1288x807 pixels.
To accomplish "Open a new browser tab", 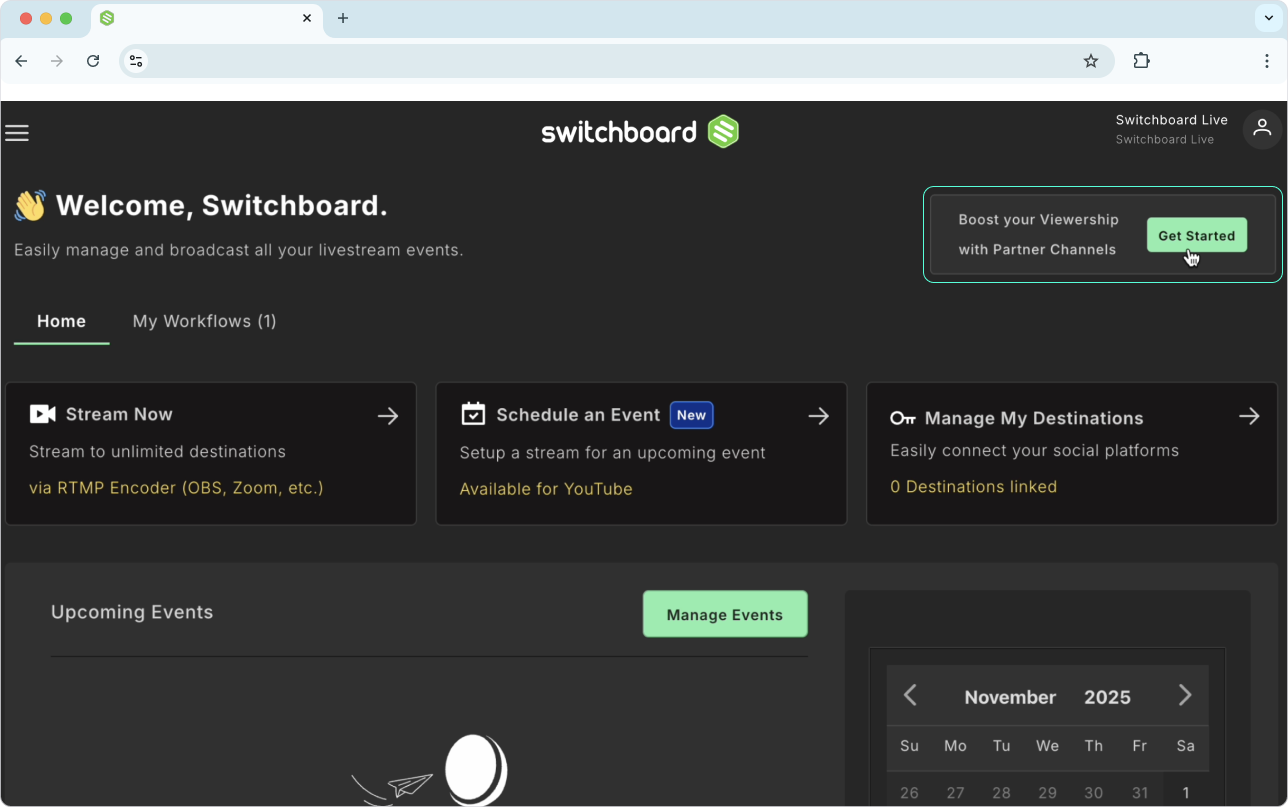I will click(x=343, y=18).
